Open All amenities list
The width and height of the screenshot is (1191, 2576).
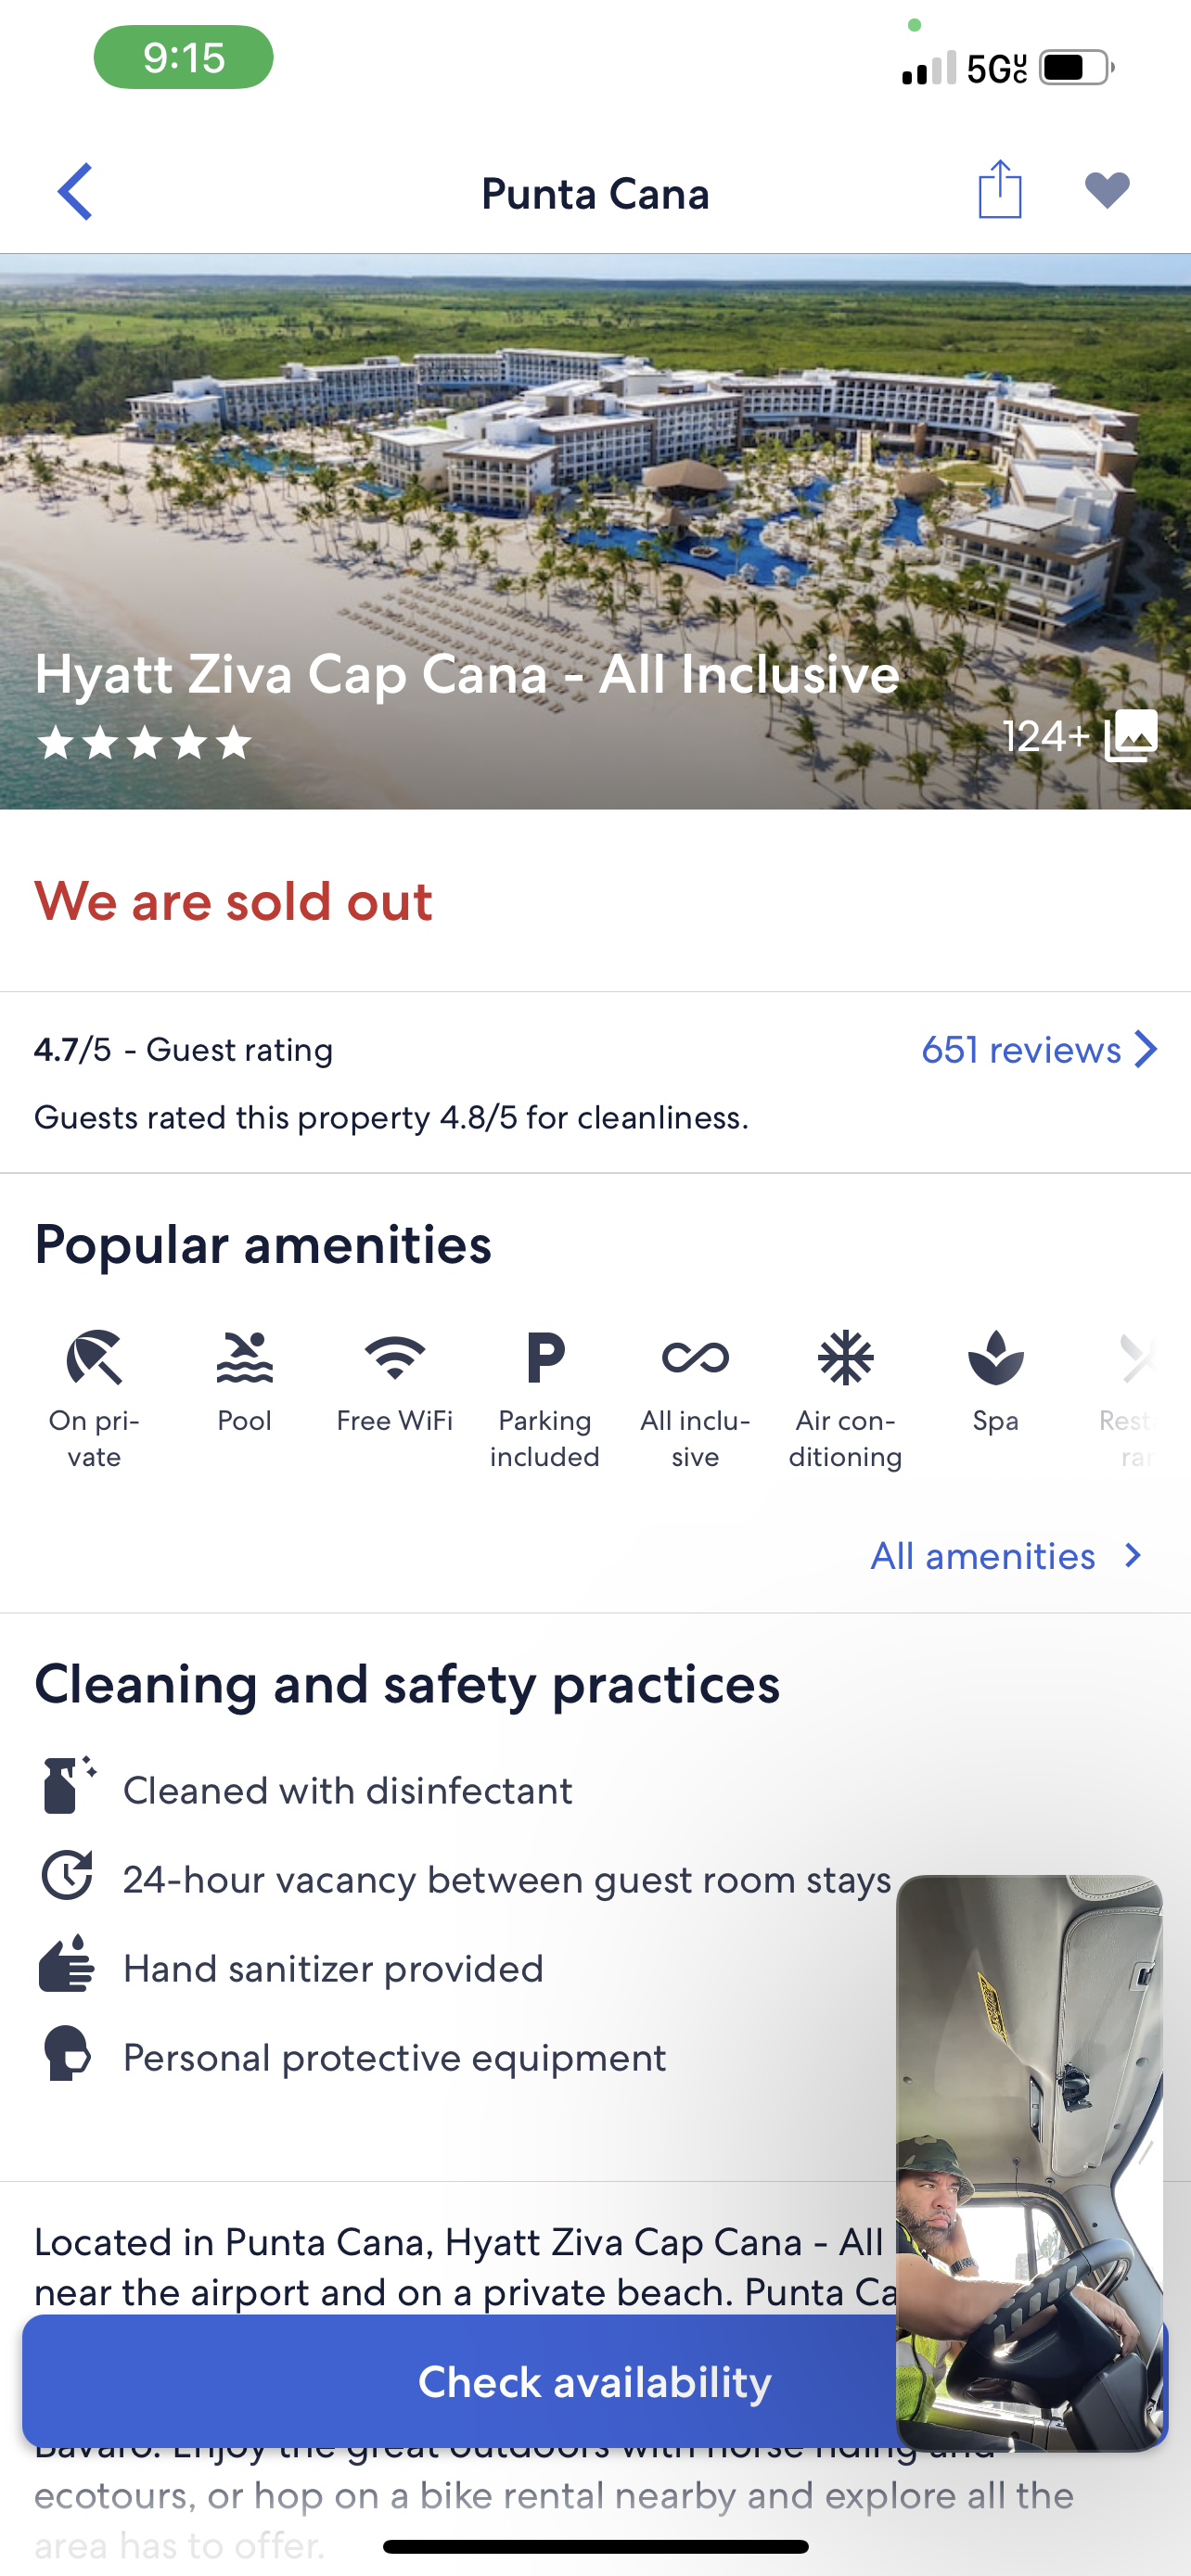pos(983,1556)
